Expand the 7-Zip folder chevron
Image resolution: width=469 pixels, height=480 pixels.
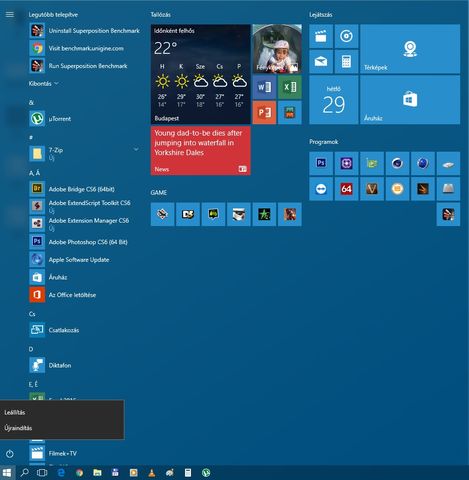click(136, 149)
